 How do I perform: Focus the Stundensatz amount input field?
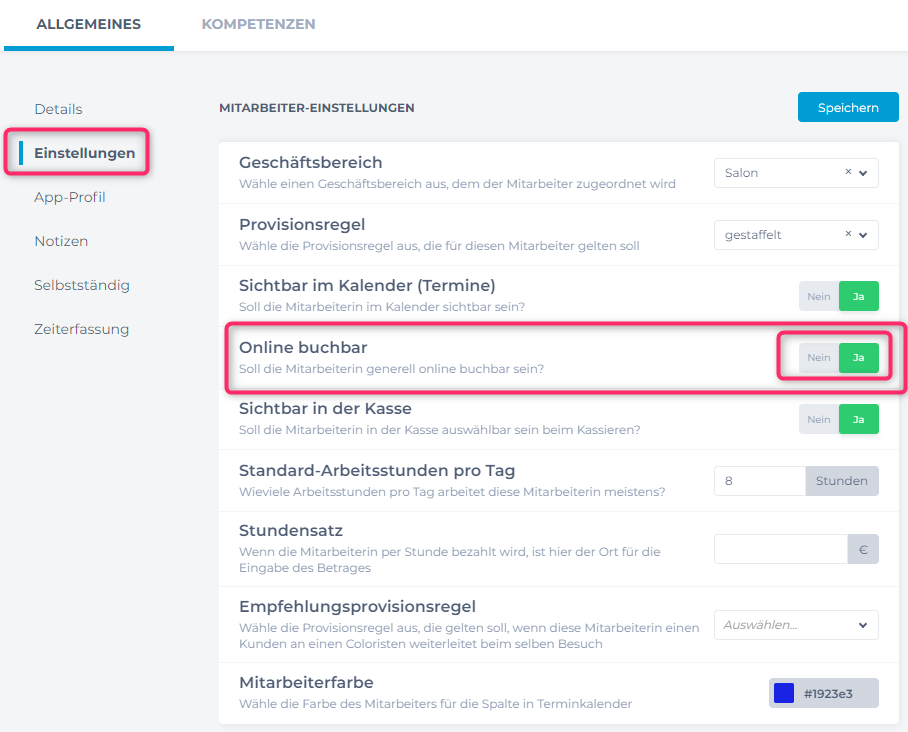[780, 549]
